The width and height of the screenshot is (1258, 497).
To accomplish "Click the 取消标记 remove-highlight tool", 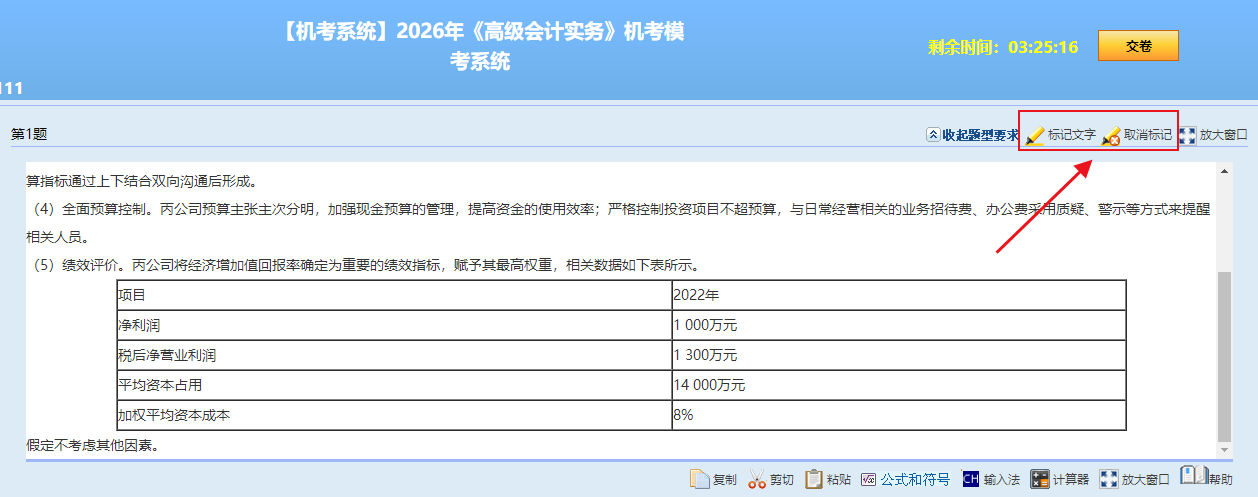I will click(x=1137, y=135).
